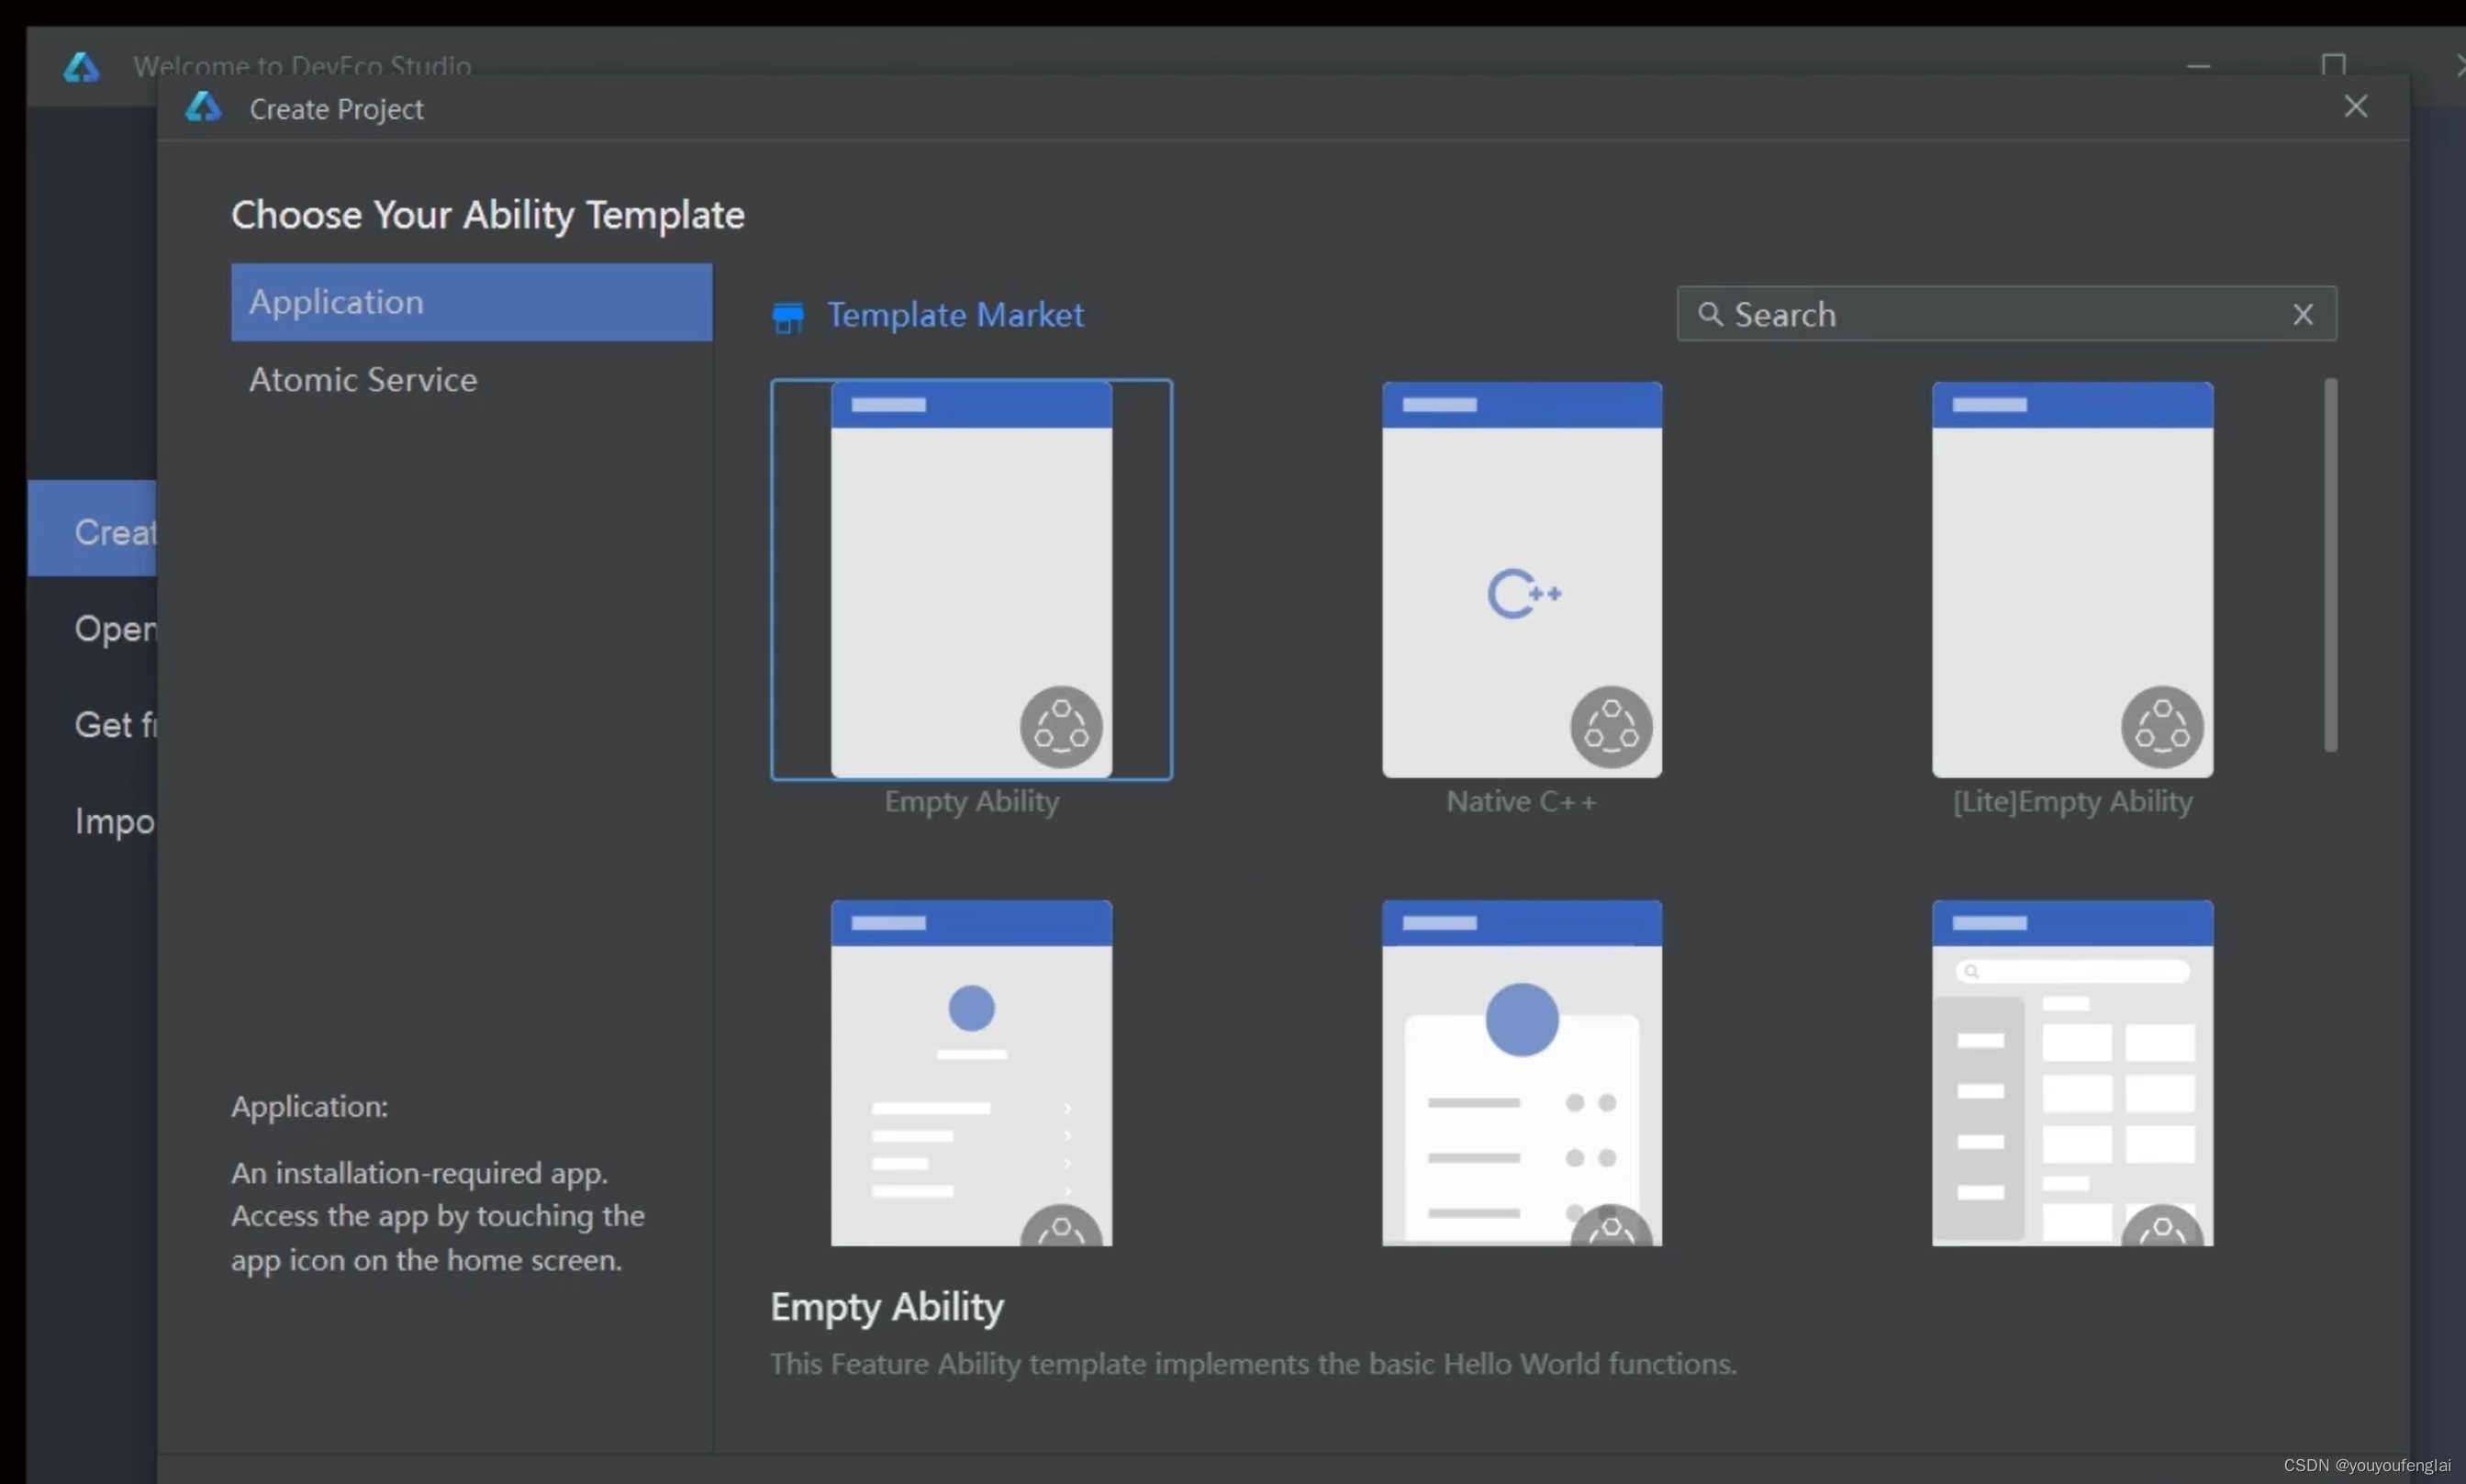
Task: Choose the Native C++ template
Action: pyautogui.click(x=1521, y=579)
